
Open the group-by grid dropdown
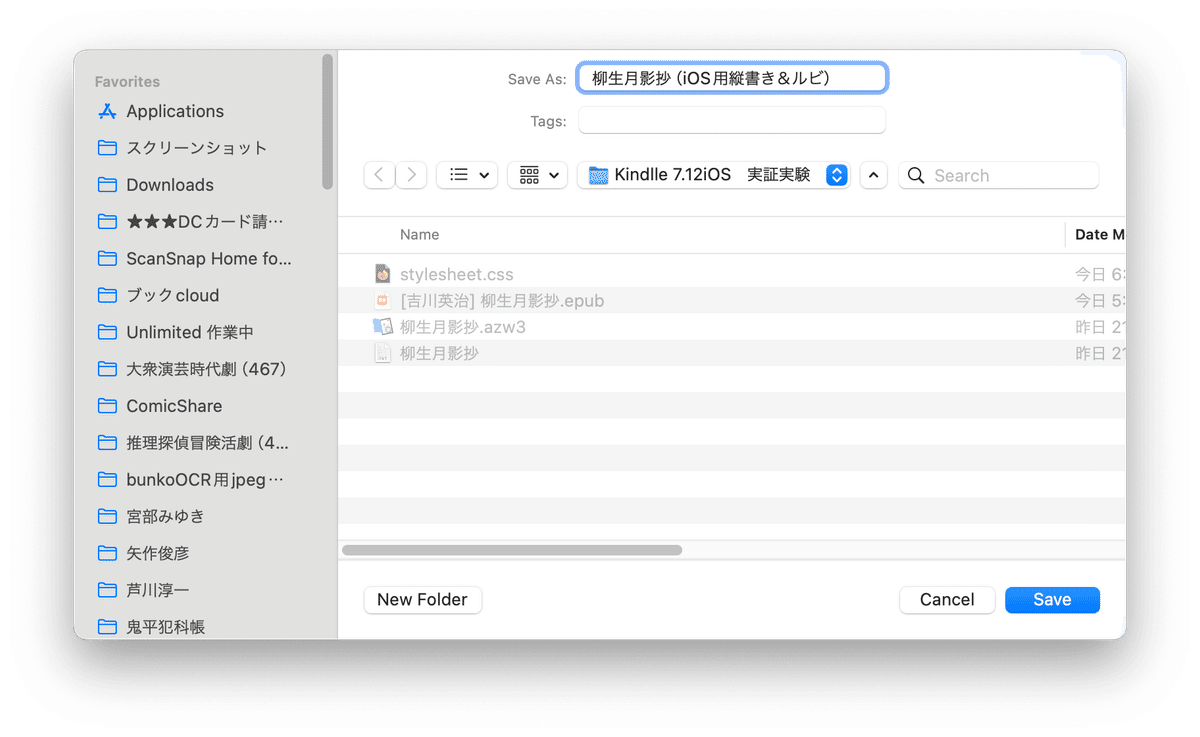(538, 175)
